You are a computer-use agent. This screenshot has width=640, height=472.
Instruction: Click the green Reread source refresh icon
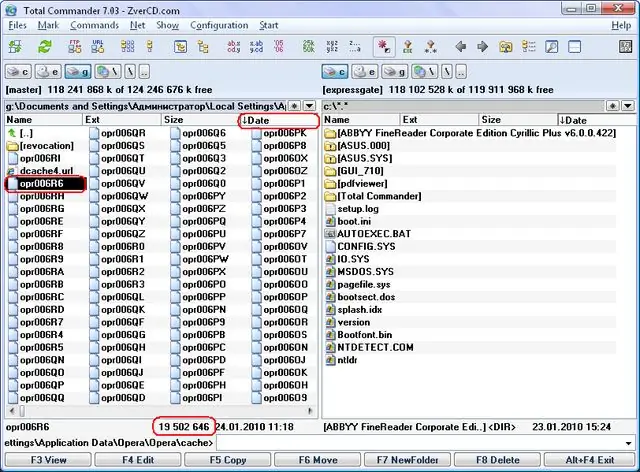[x=44, y=47]
